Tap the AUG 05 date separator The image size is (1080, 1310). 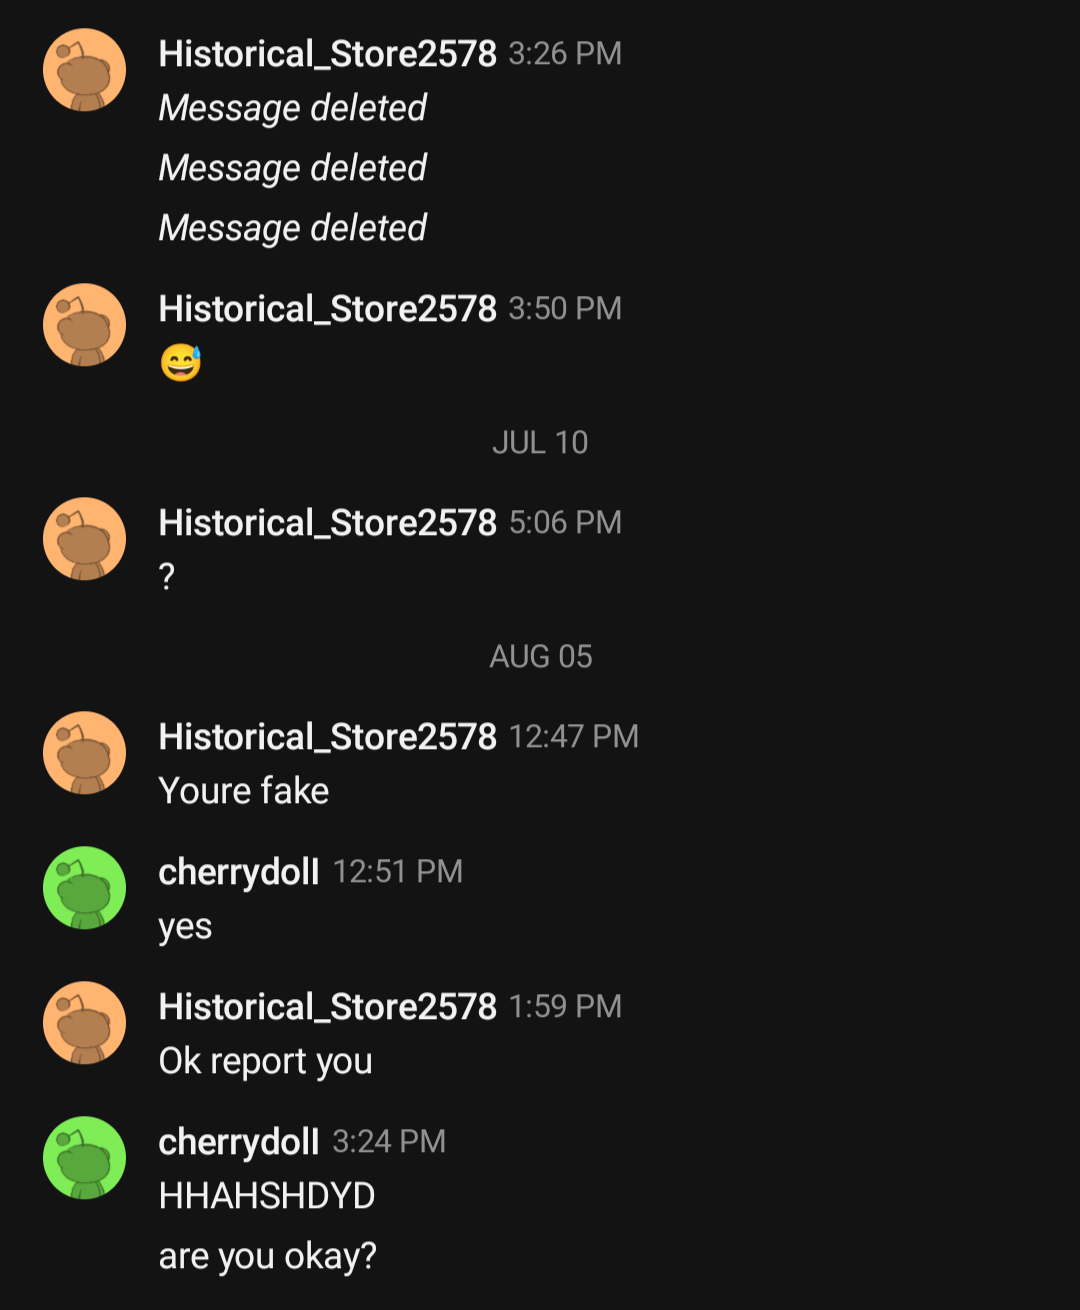541,657
